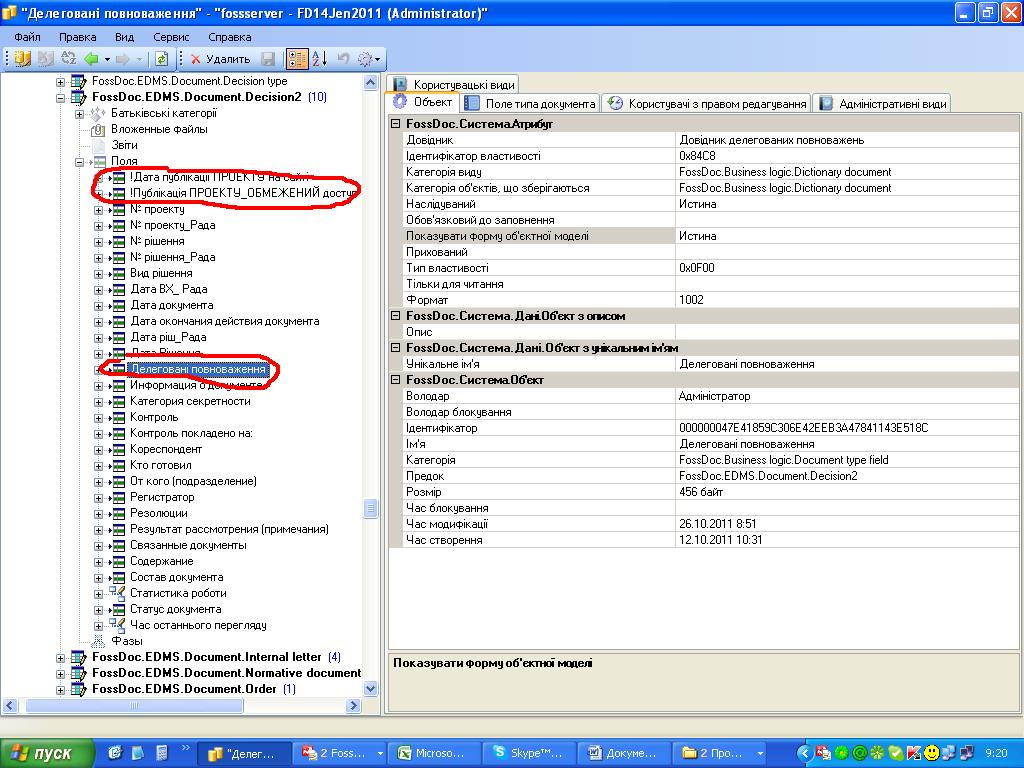Open the Файл menu

point(27,37)
